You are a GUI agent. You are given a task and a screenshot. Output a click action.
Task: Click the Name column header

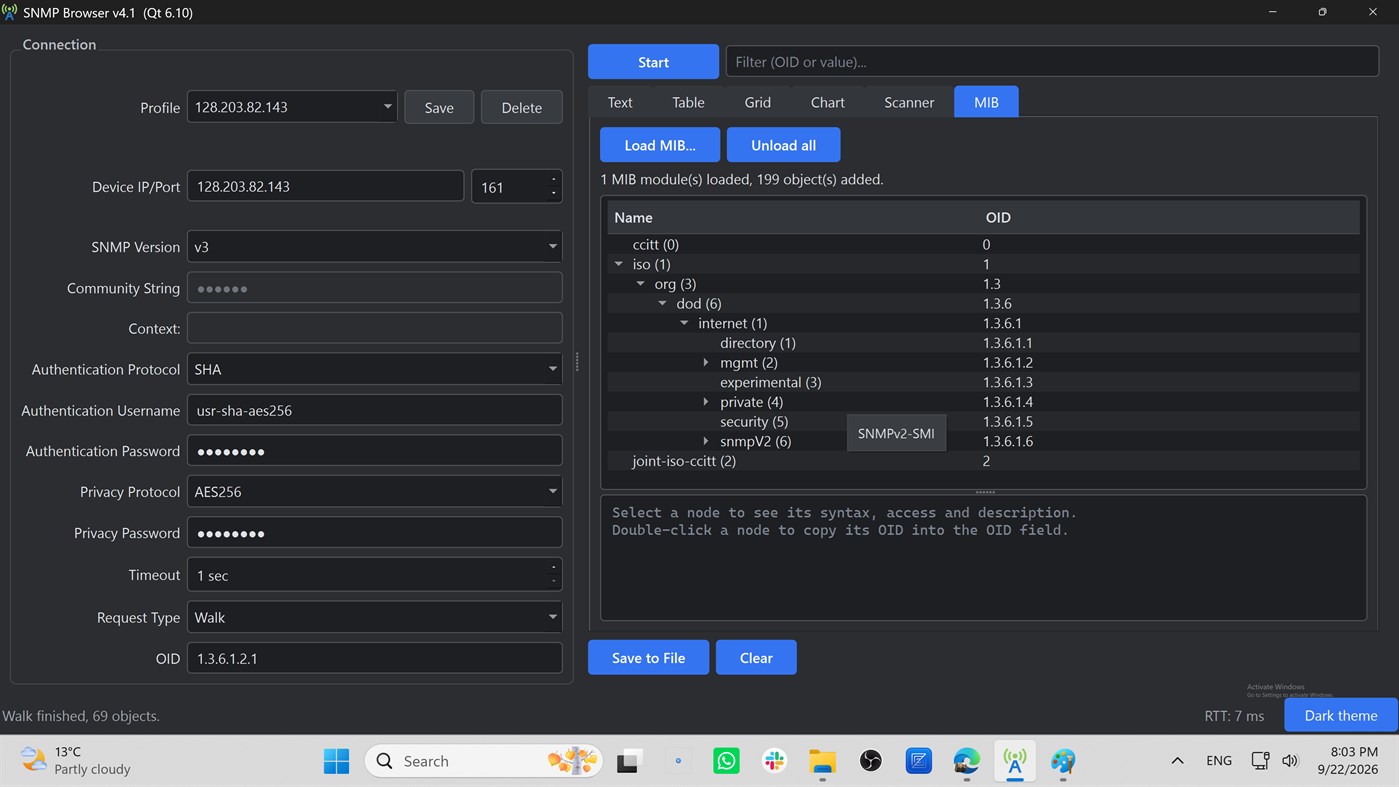pyautogui.click(x=794, y=217)
